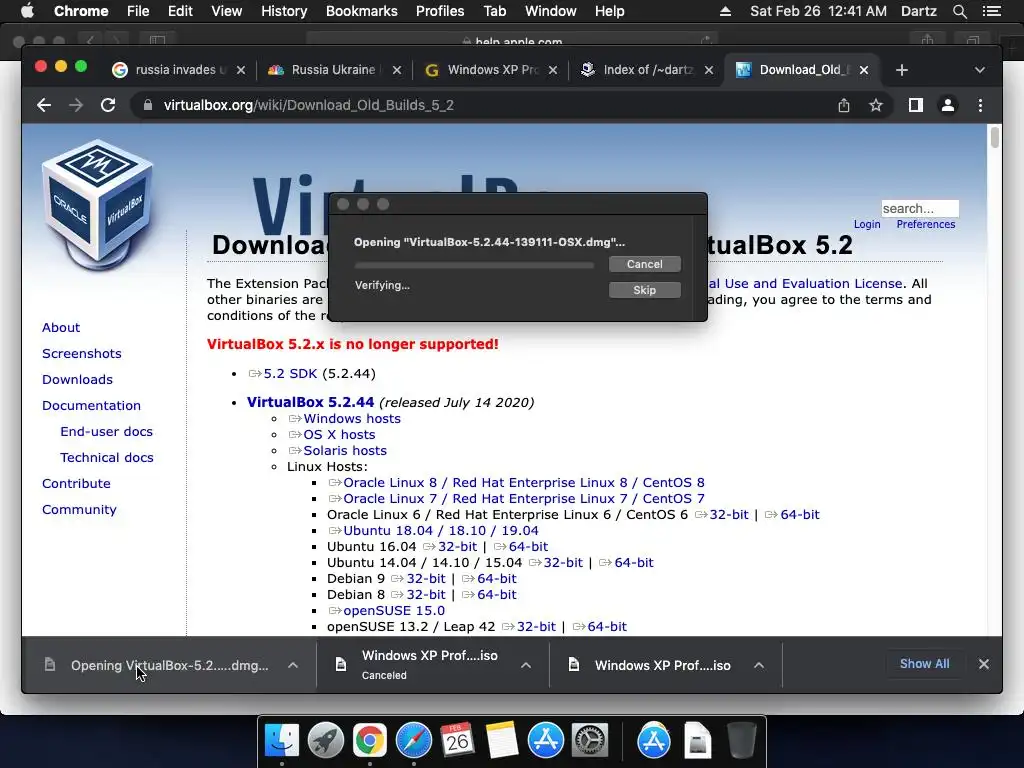Close the 'russia invades' tab
This screenshot has width=1024, height=768.
click(241, 70)
